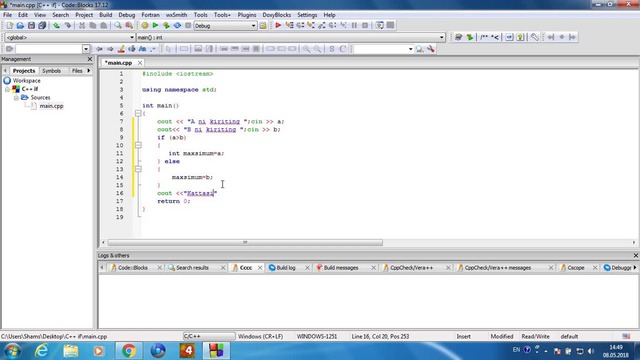Close the Management panel
The image size is (640, 360).
(x=90, y=59)
